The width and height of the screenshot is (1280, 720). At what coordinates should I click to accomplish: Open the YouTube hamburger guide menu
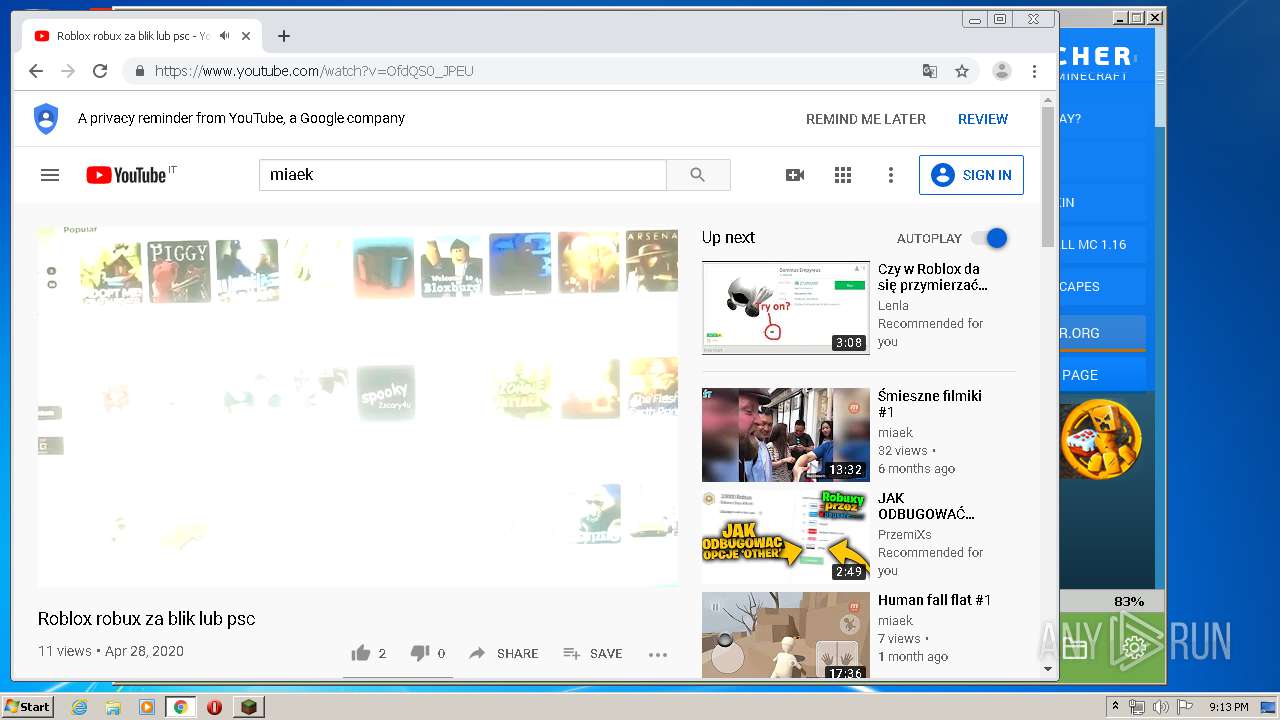pos(50,175)
